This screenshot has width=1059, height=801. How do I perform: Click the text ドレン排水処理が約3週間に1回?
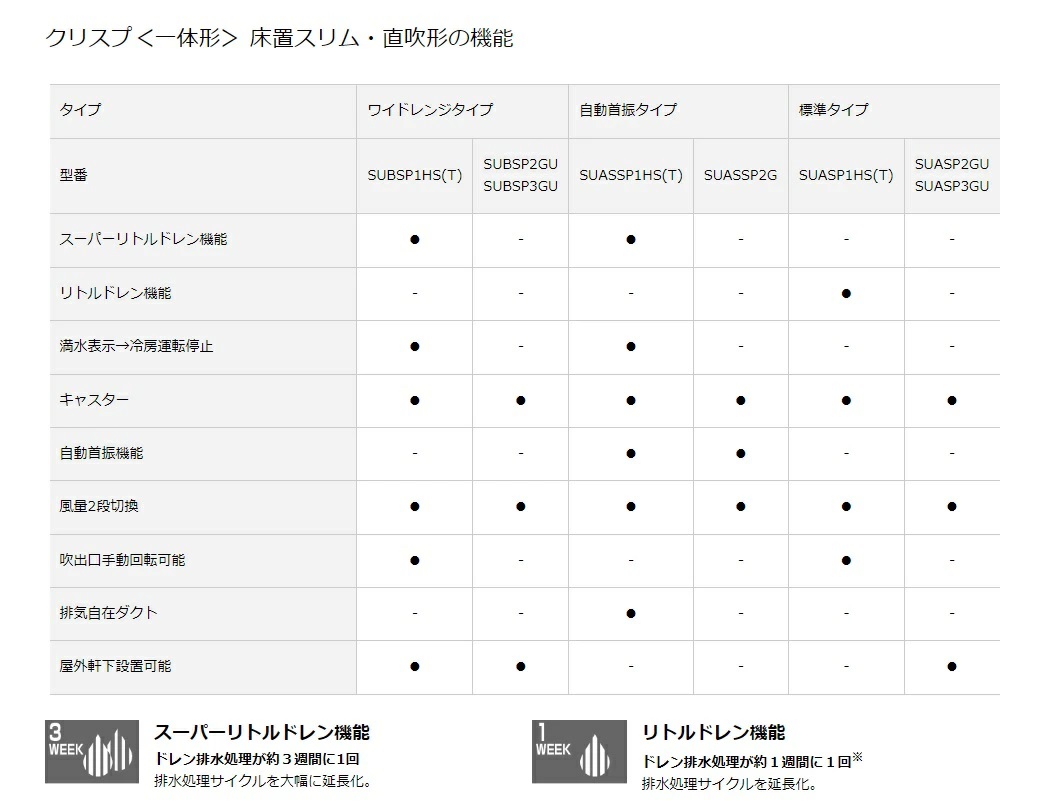point(257,759)
